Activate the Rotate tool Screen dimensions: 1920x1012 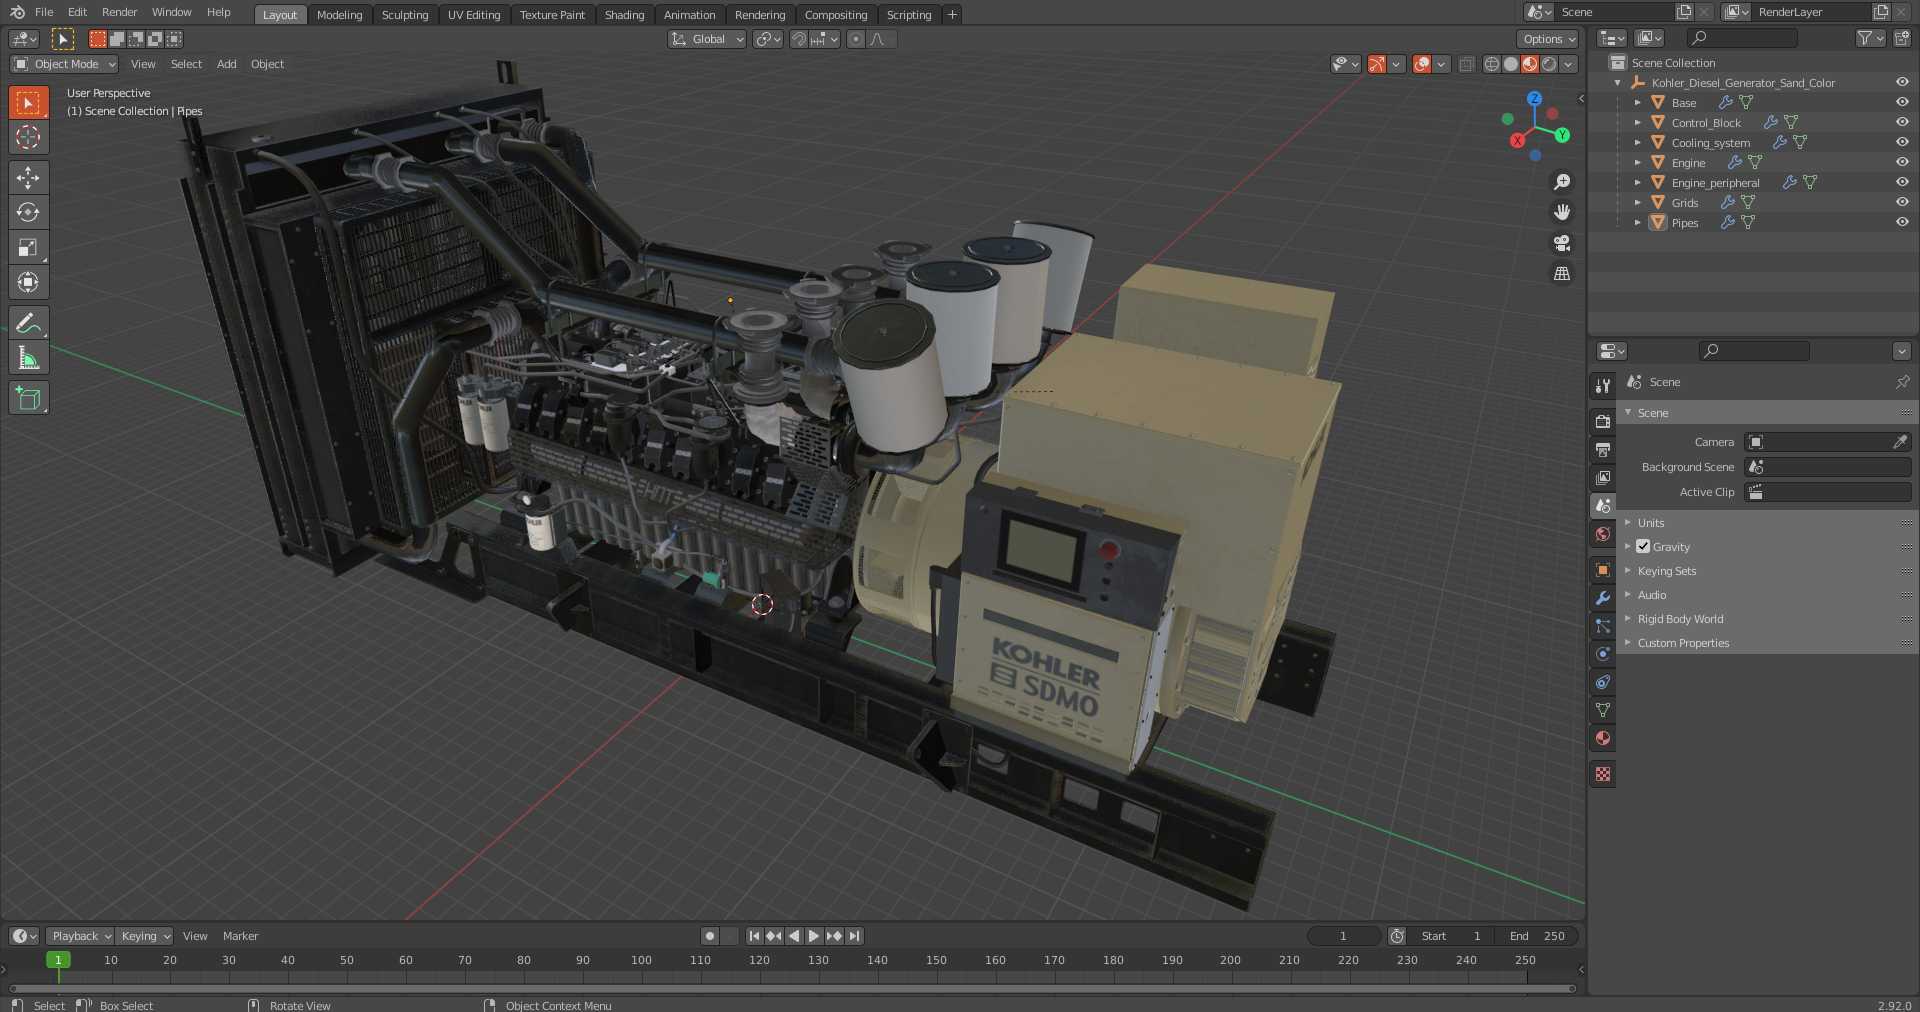click(28, 212)
